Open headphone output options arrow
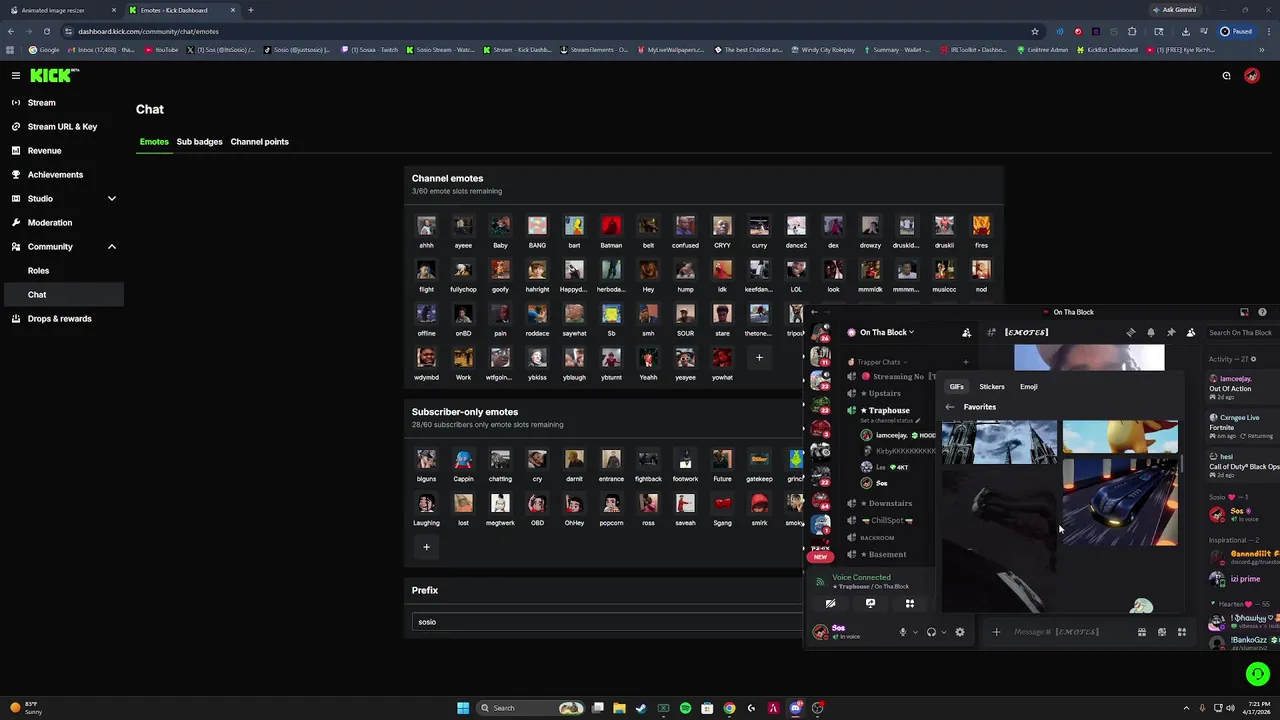1280x720 pixels. coord(943,632)
